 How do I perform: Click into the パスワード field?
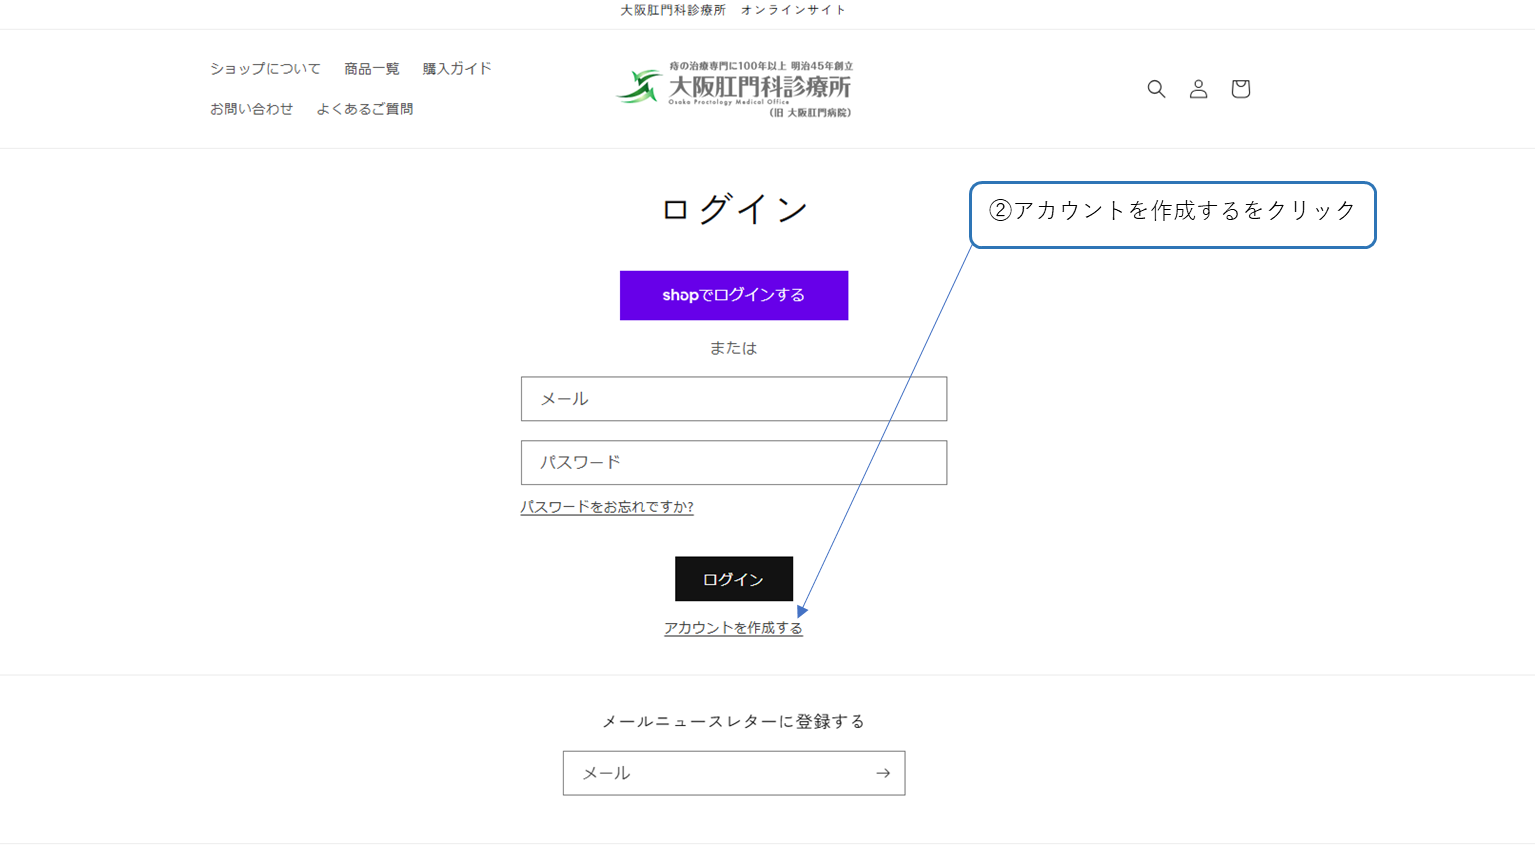pyautogui.click(x=733, y=463)
